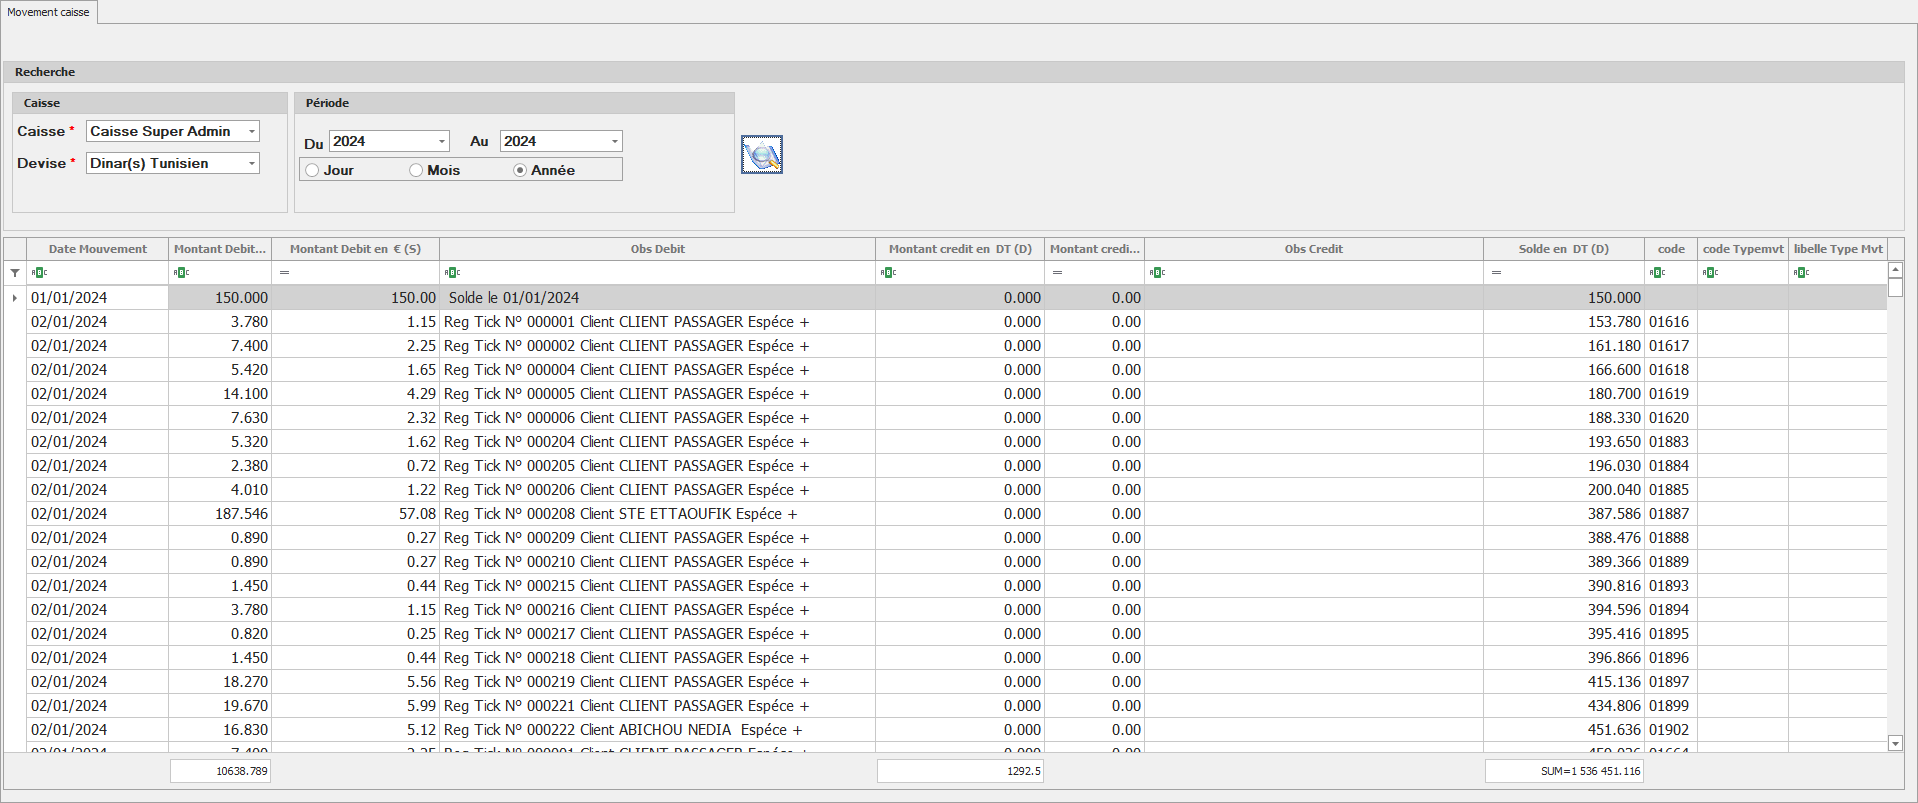Select the Jour radio button
1918x803 pixels.
click(313, 171)
